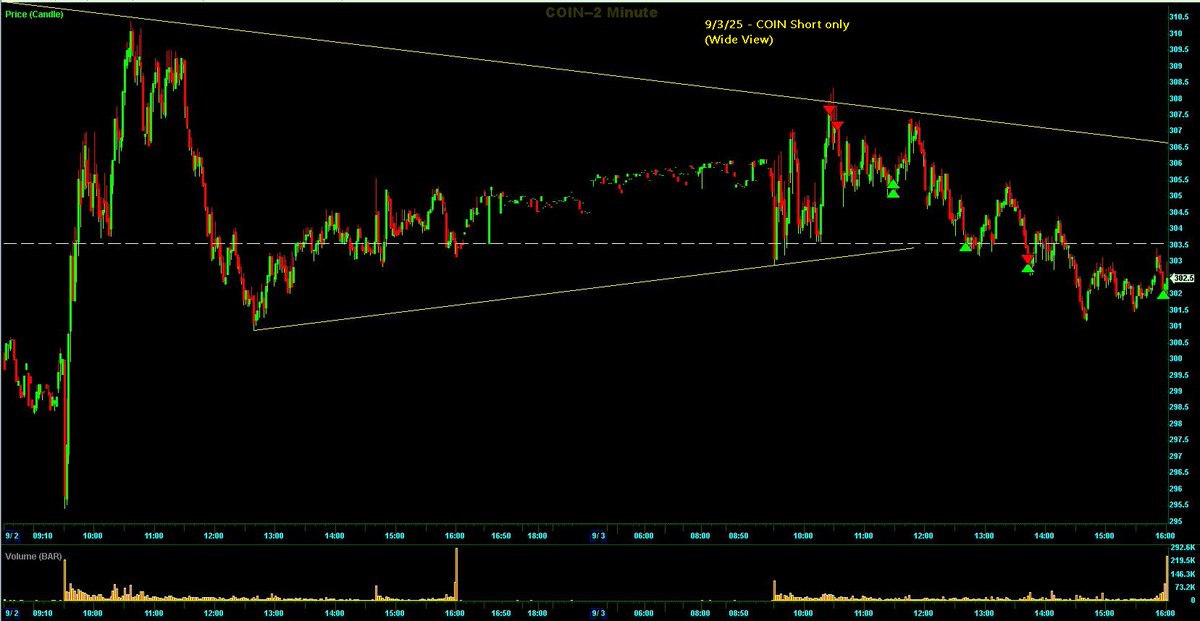Click the "Price (Candle)" pane label
This screenshot has height=621, width=1200.
(32, 16)
